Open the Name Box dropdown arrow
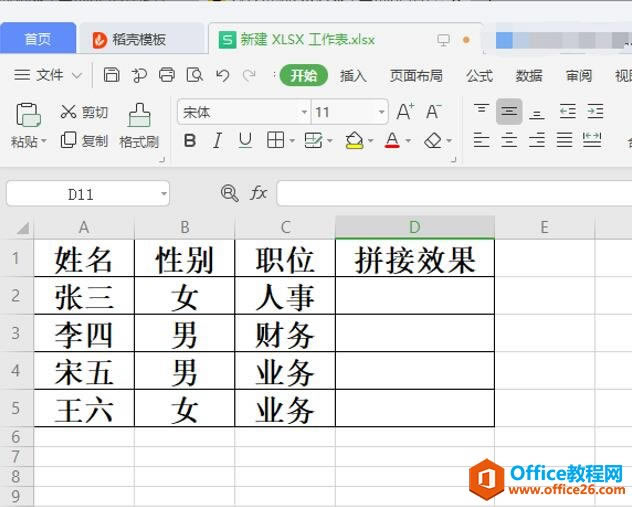 [164, 194]
